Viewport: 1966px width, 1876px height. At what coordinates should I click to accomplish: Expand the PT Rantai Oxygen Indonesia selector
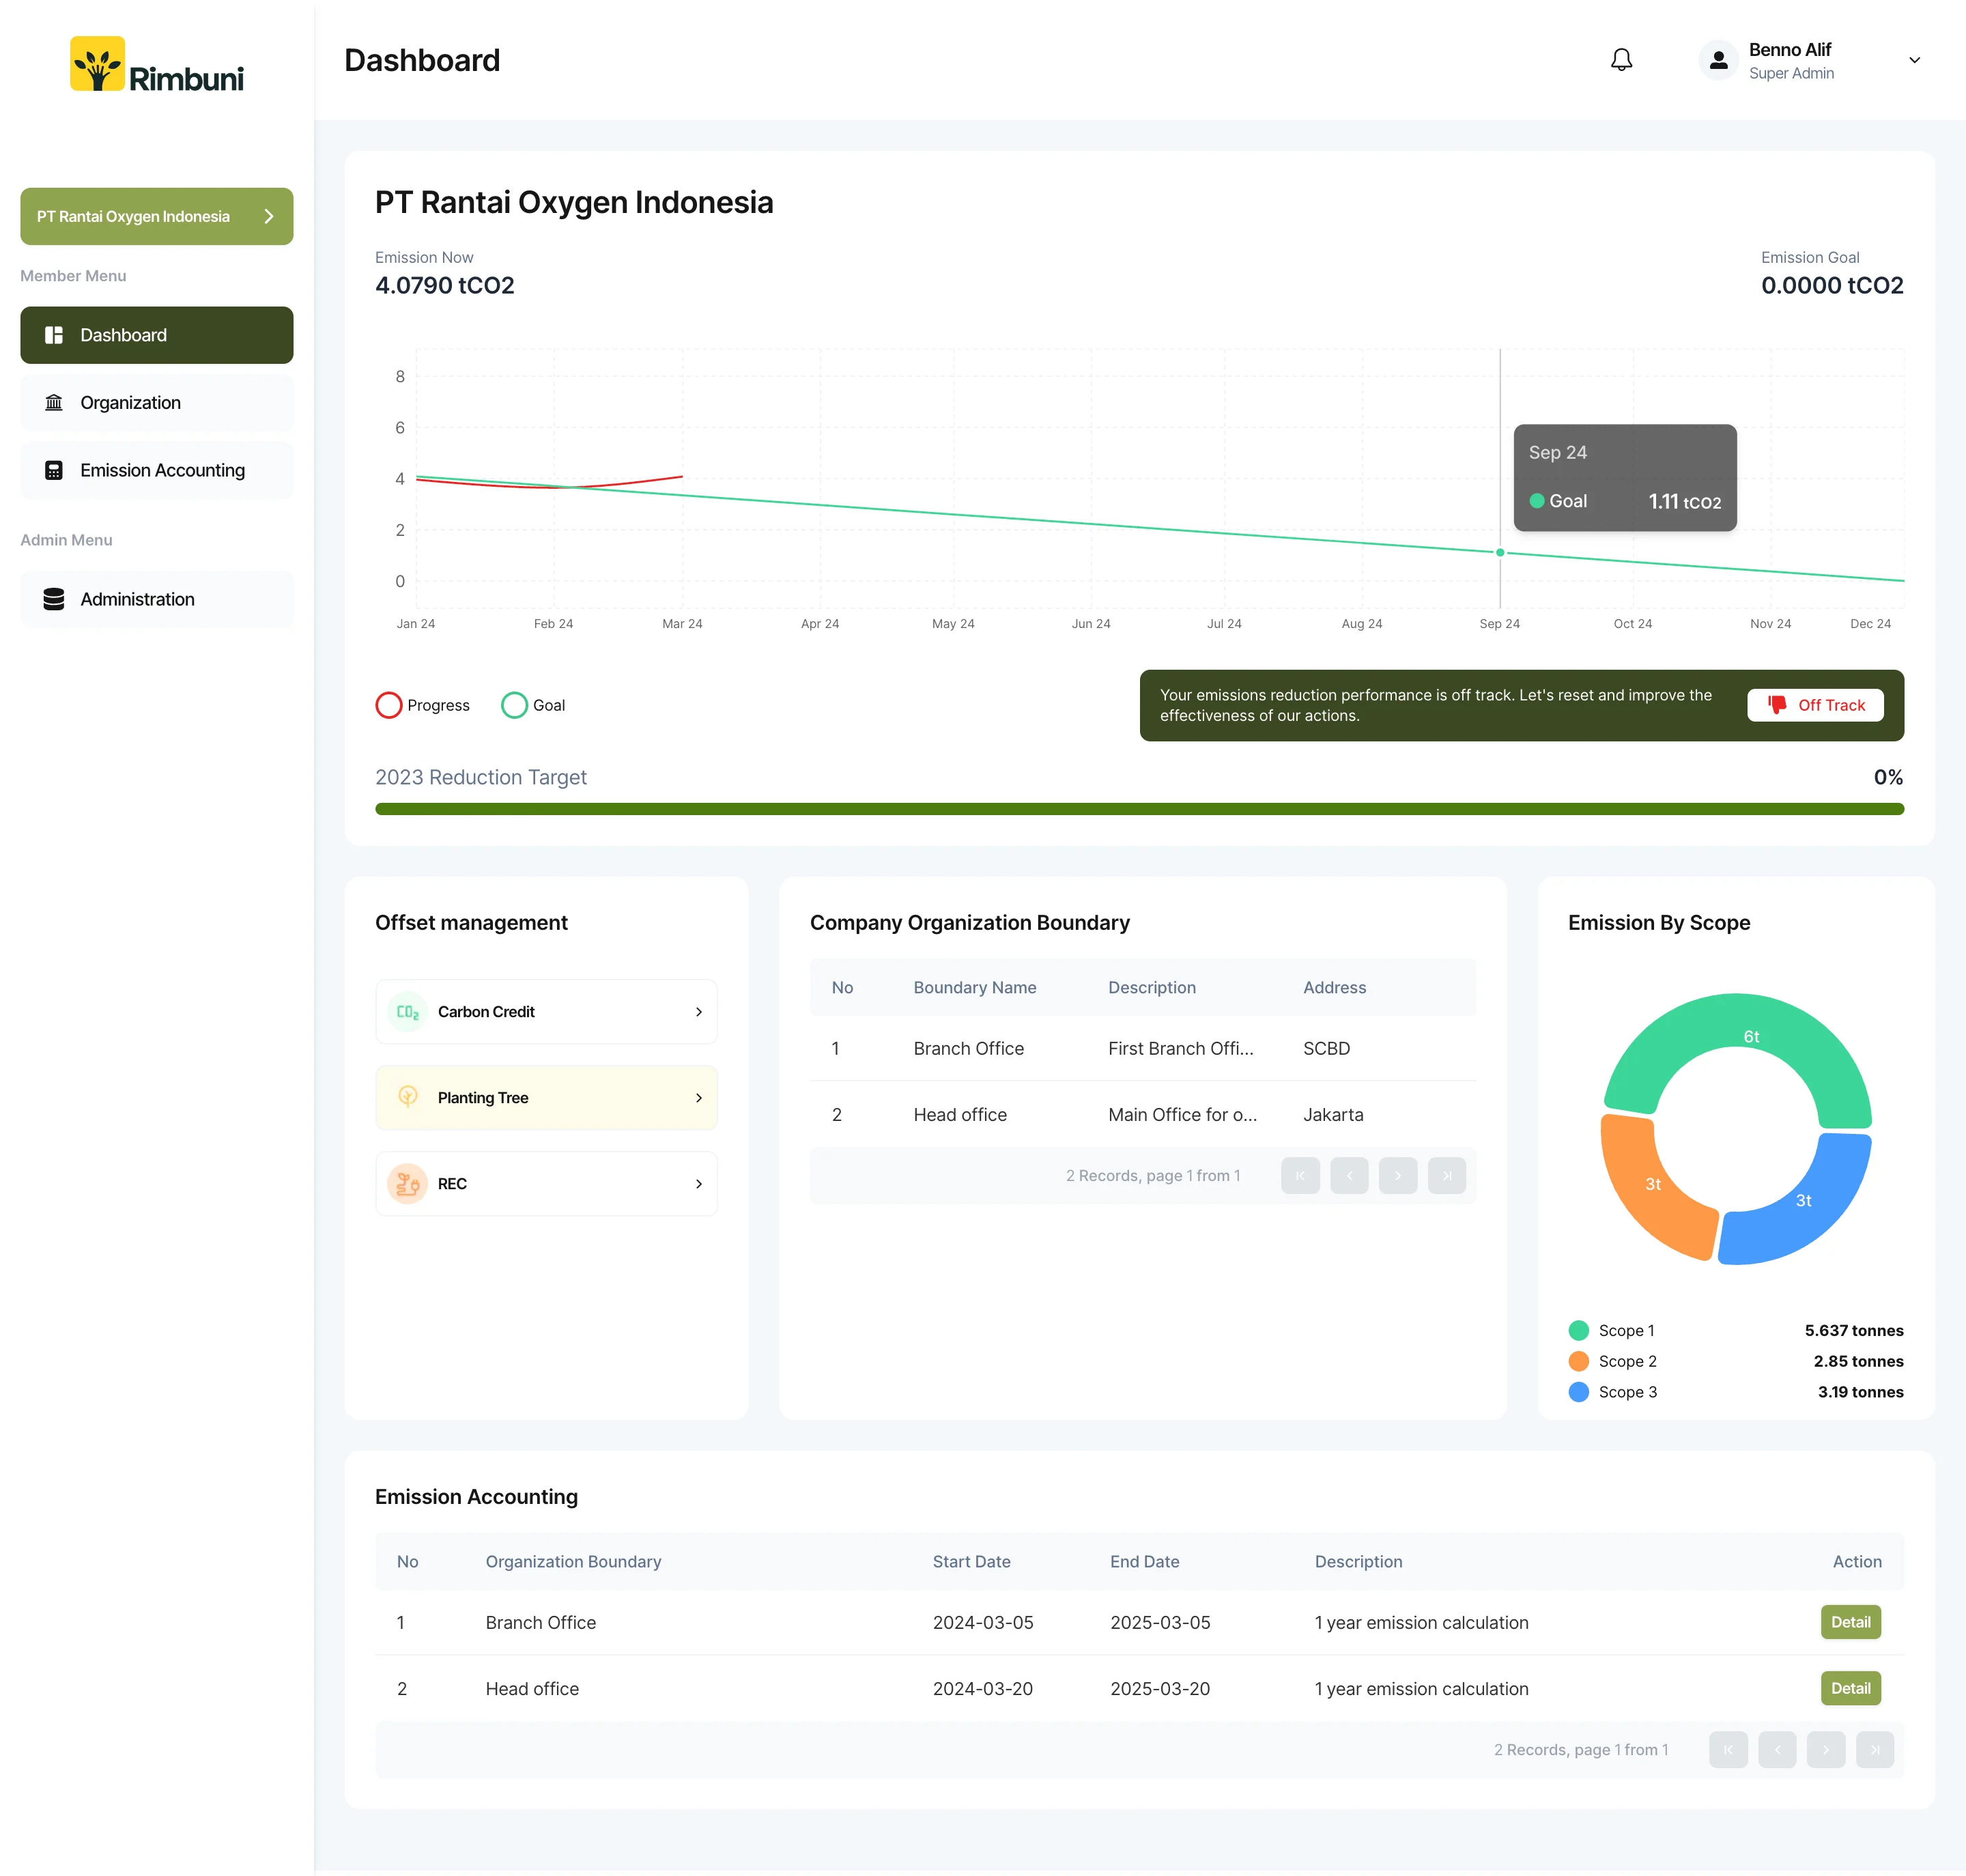(157, 216)
